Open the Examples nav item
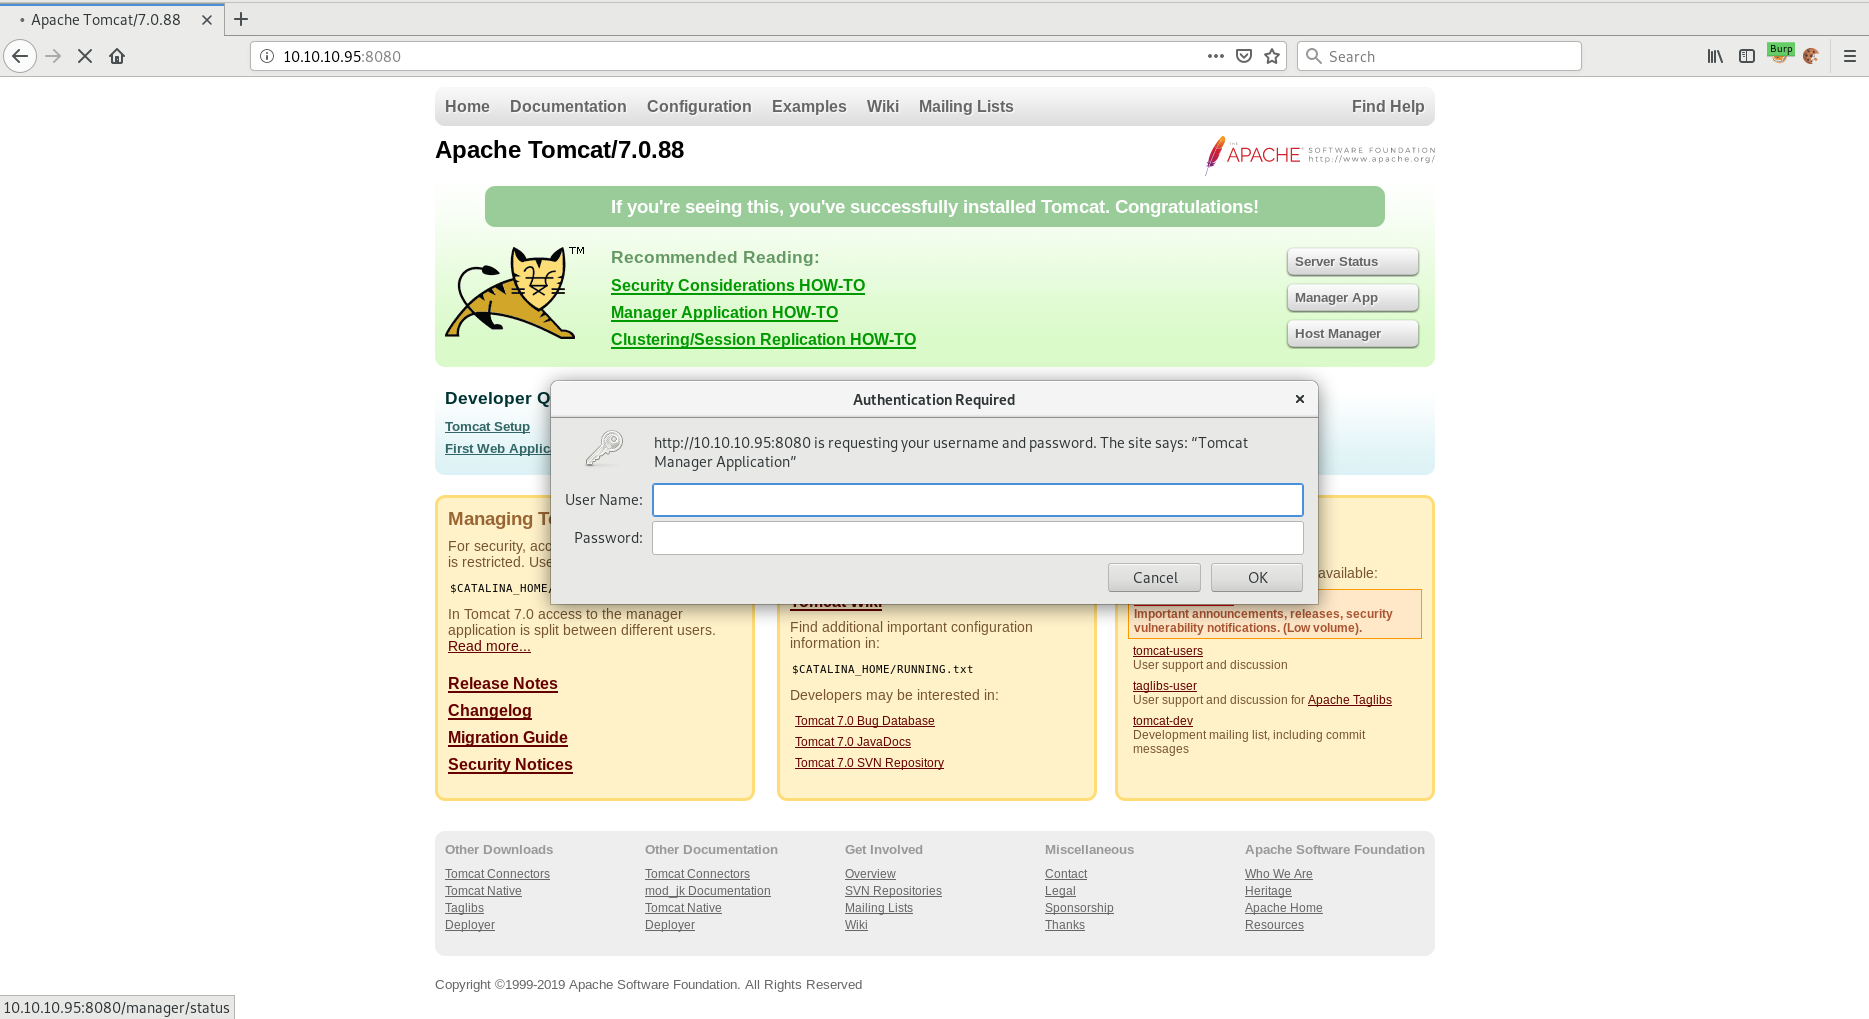The width and height of the screenshot is (1869, 1019). [x=809, y=106]
